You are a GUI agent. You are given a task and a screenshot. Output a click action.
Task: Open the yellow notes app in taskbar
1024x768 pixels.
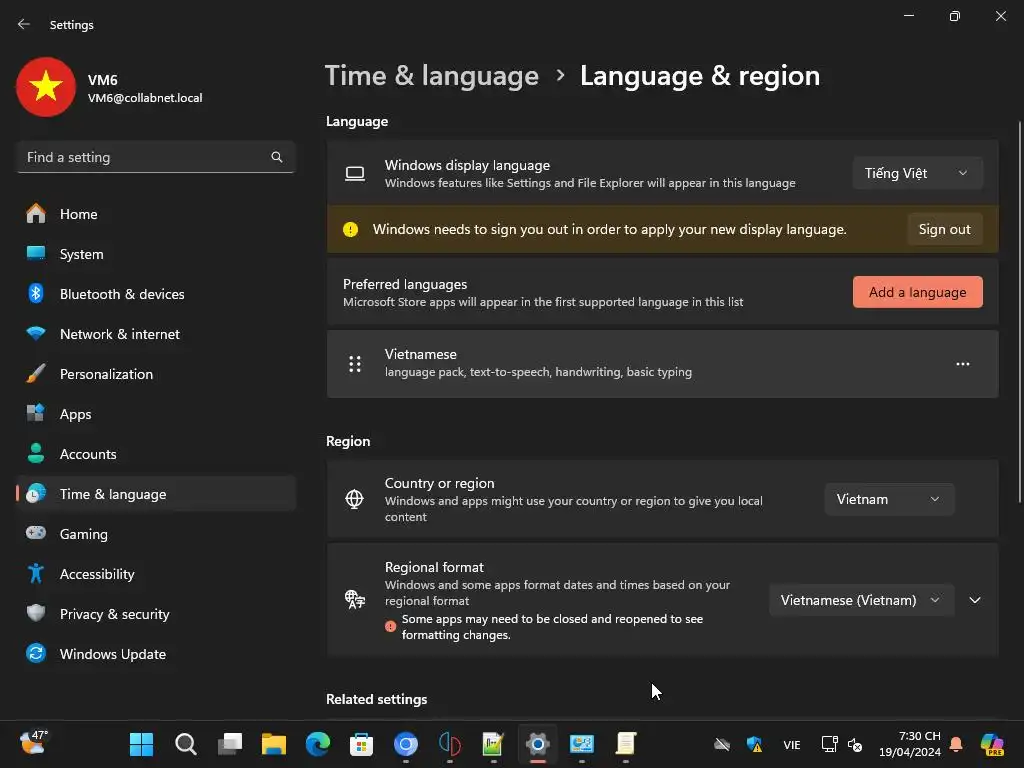pos(626,744)
